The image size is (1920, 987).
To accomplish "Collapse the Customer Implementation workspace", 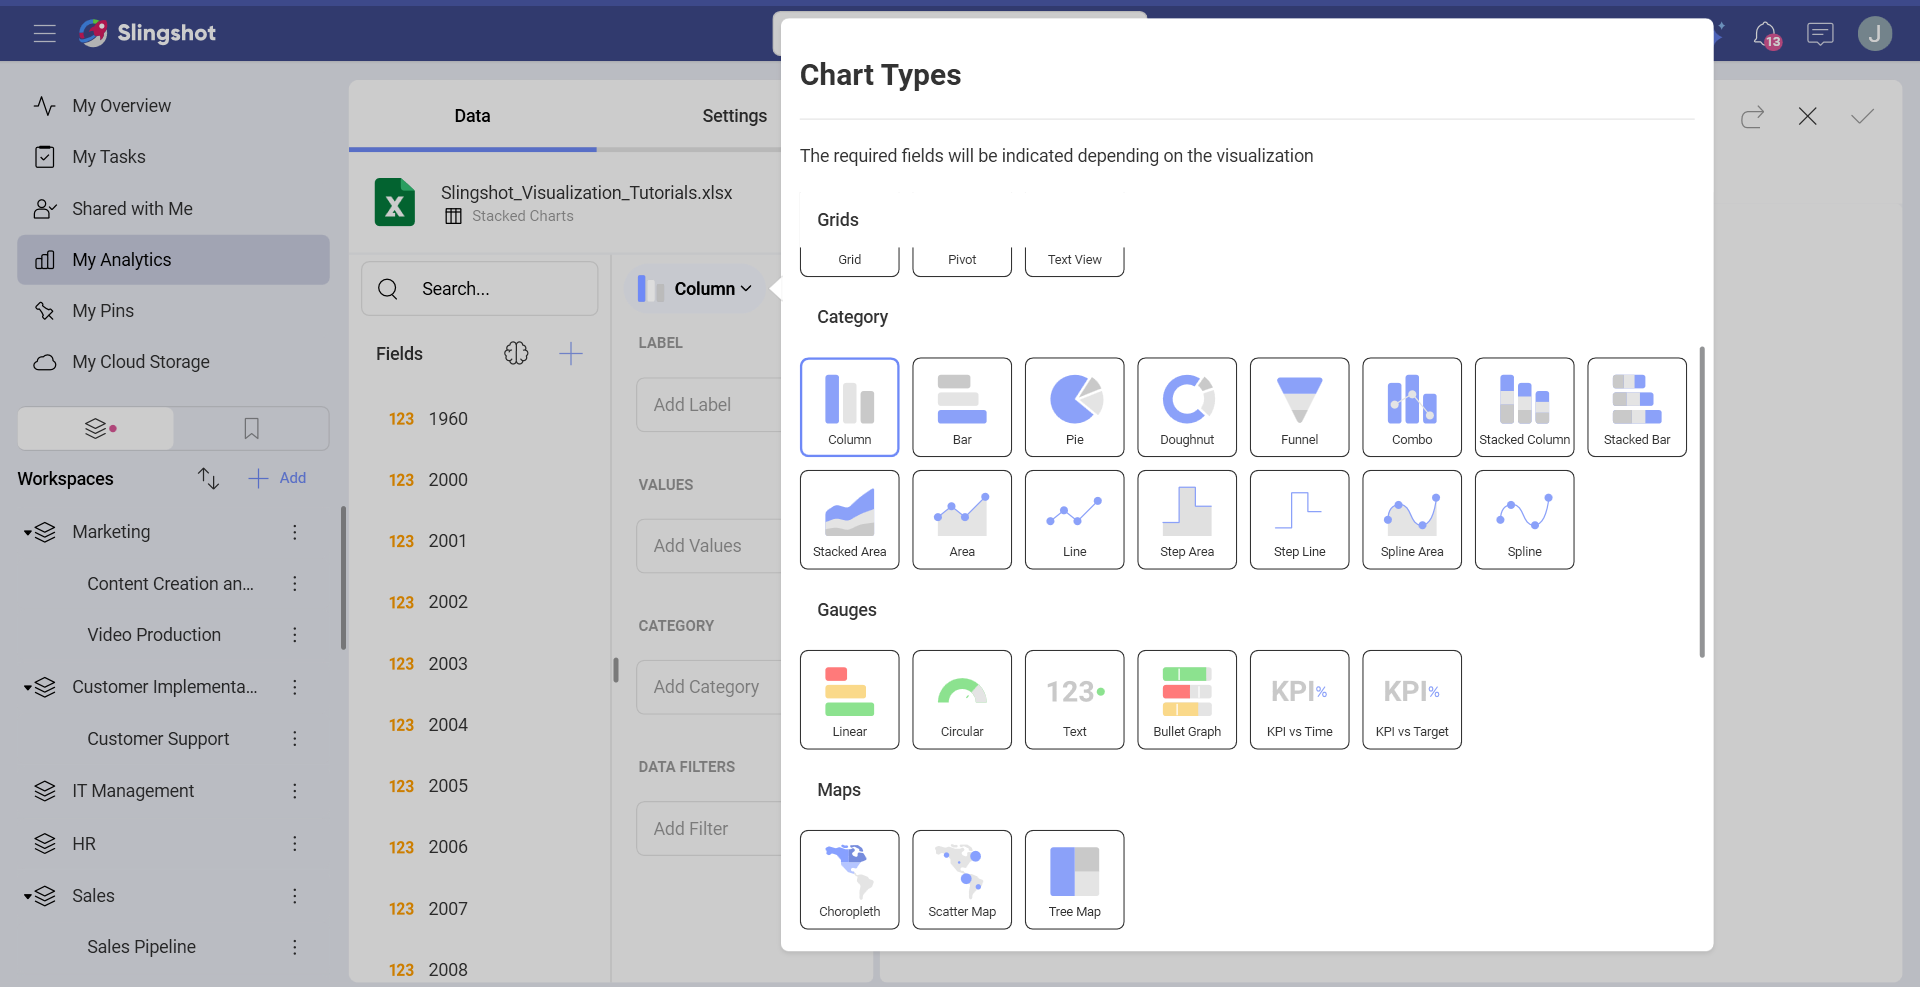I will tap(28, 688).
